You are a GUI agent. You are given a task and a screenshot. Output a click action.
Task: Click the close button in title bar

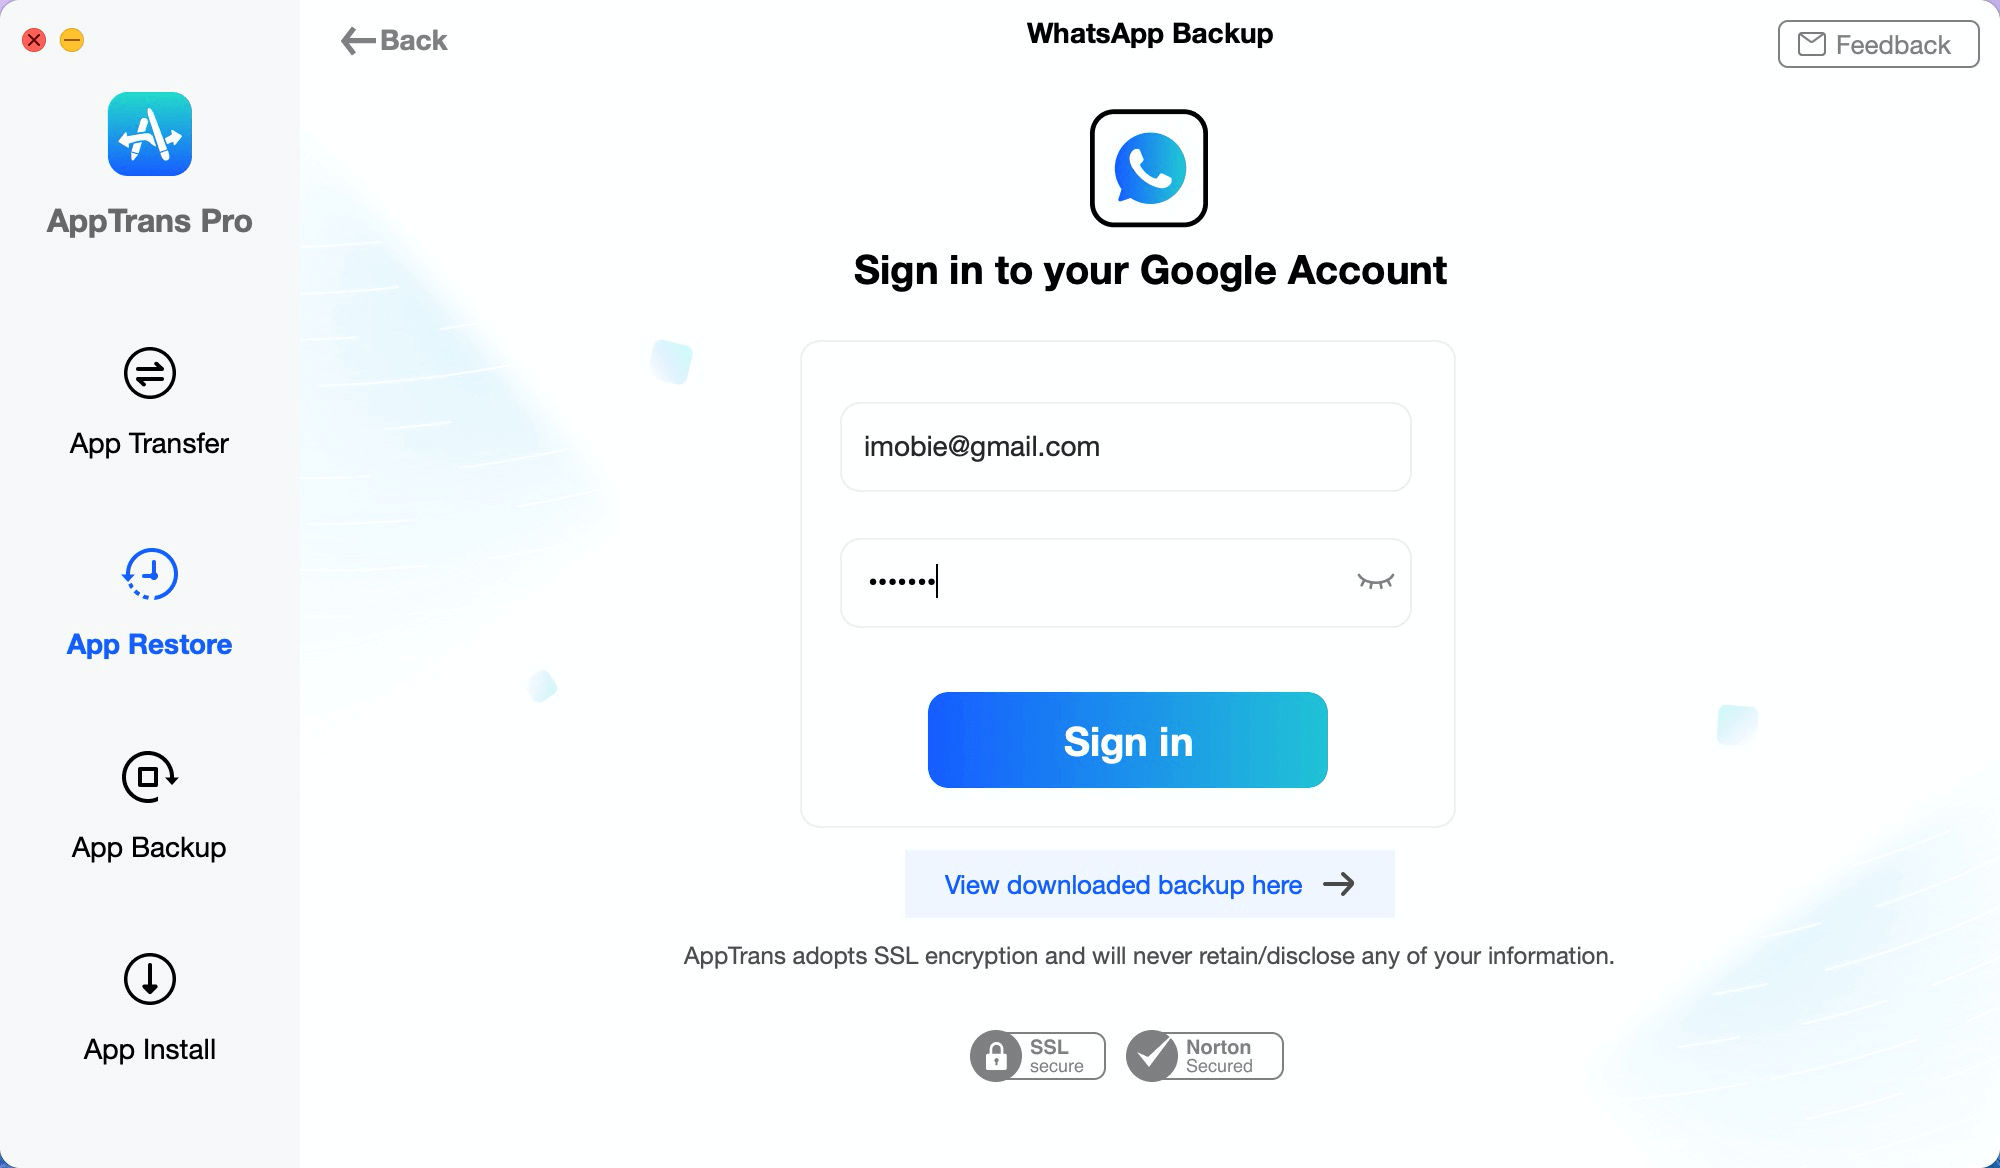[x=33, y=39]
